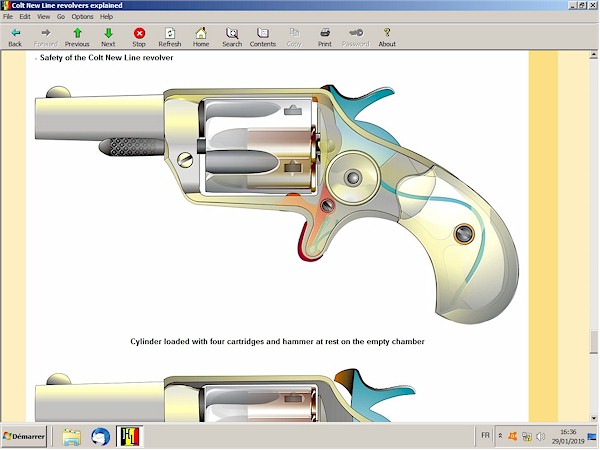Click the heading 'Safety of the Colt New Line revolver'
Viewport: 600px width, 450px height.
(106, 58)
